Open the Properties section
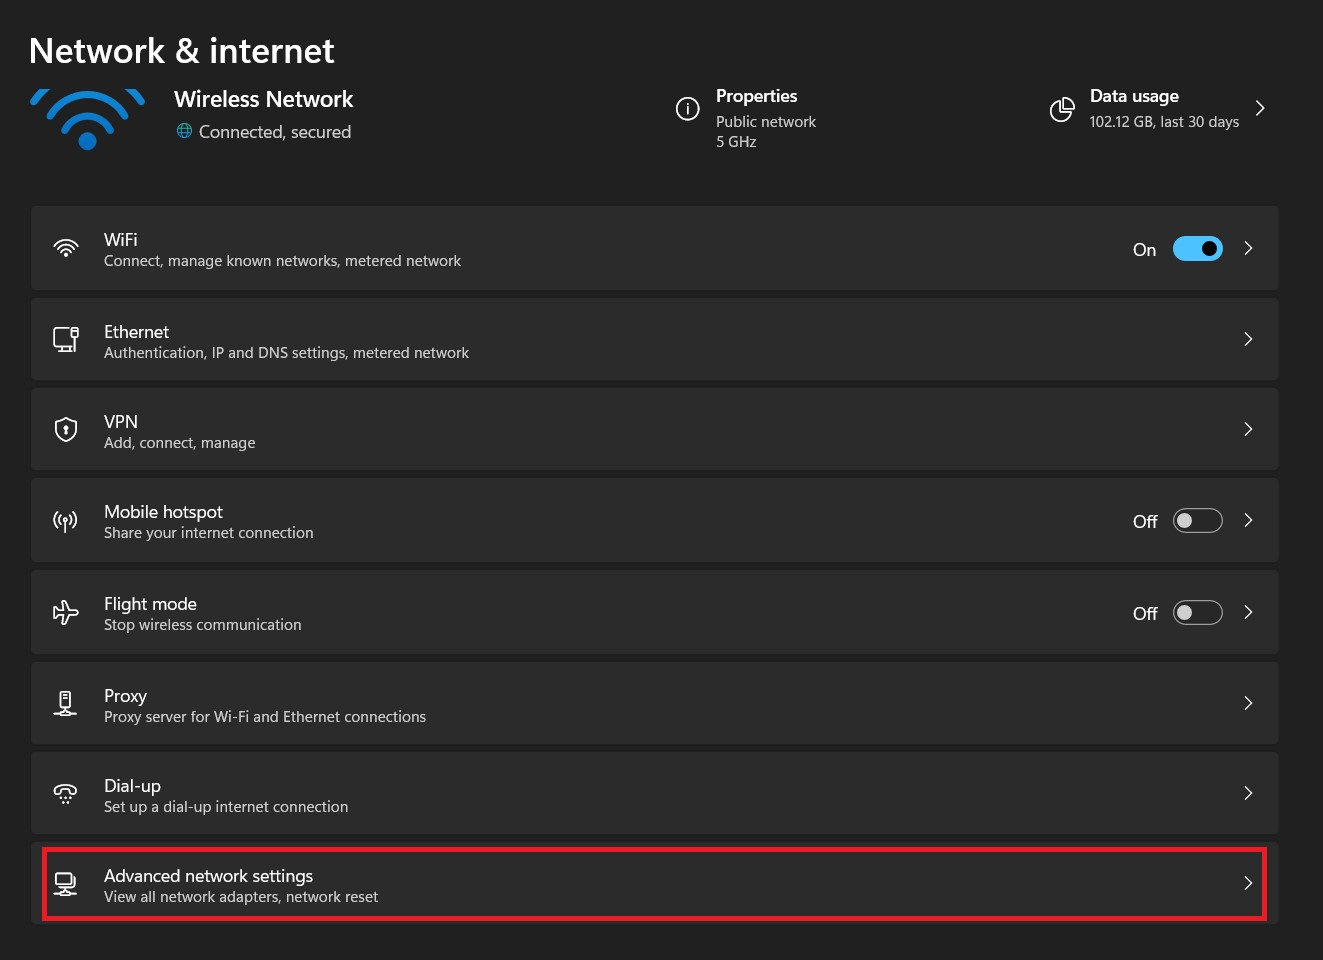 [x=747, y=118]
